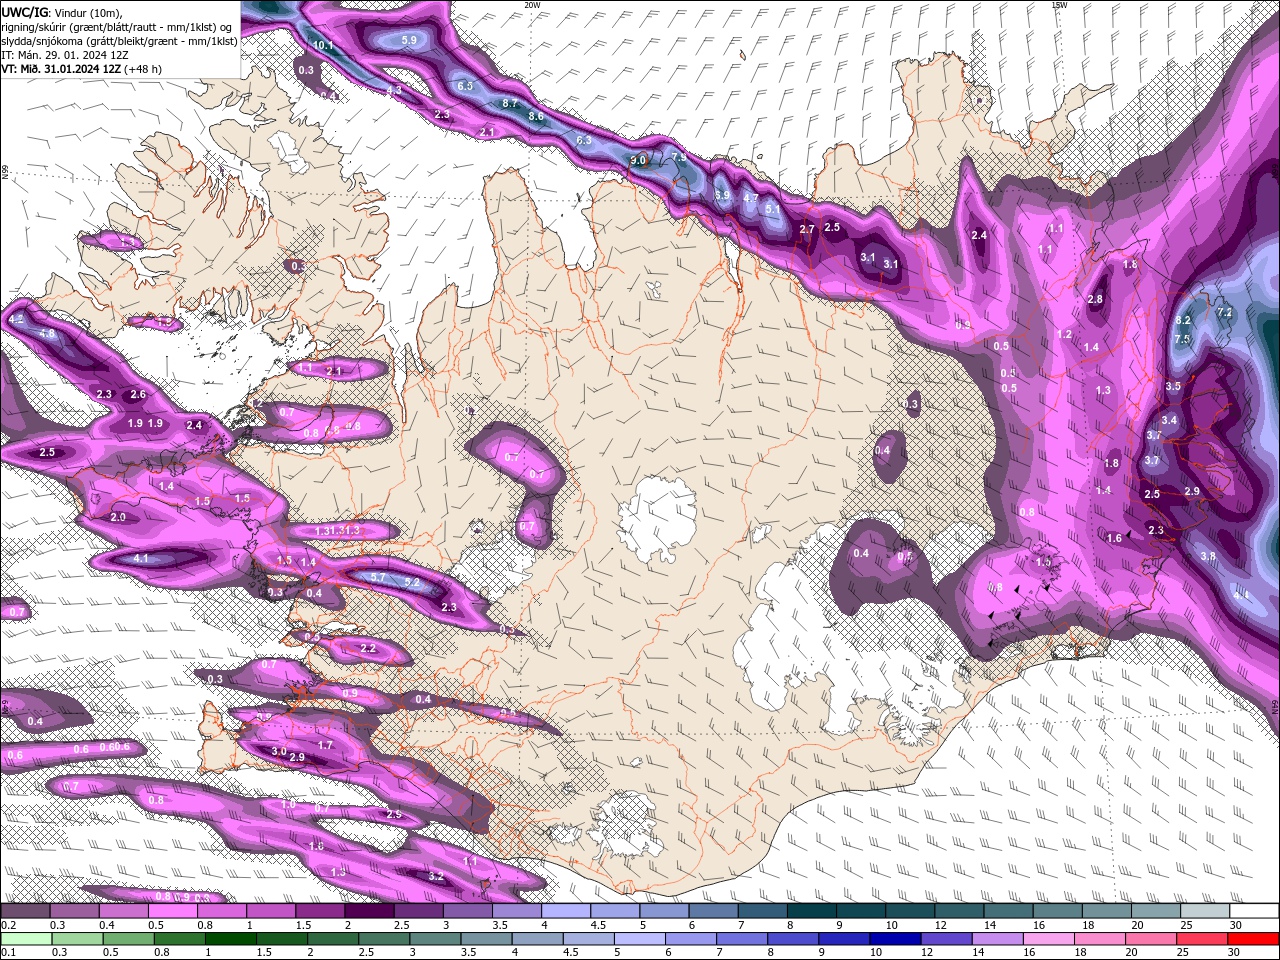Click the 4.8 value in the west
The width and height of the screenshot is (1280, 960).
[47, 333]
